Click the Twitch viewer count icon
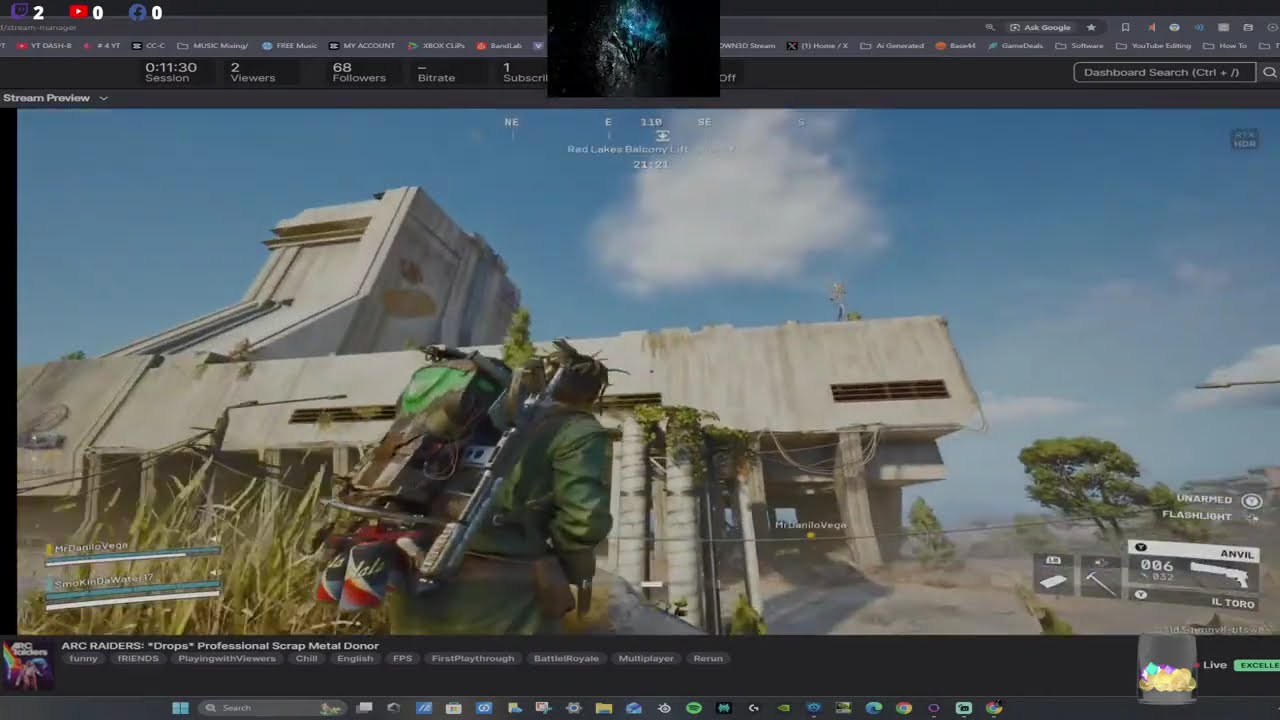 tap(20, 13)
